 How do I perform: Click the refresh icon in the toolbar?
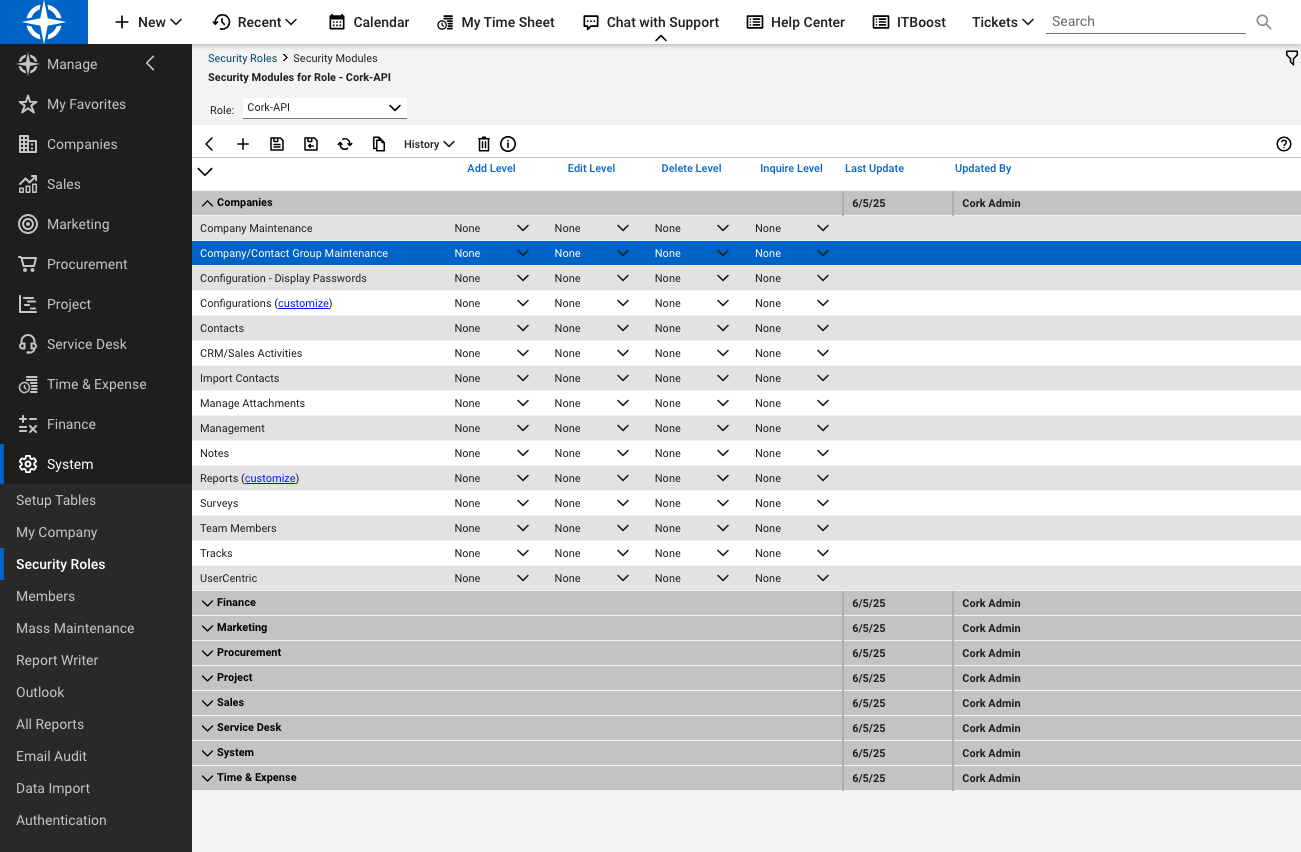(x=345, y=144)
